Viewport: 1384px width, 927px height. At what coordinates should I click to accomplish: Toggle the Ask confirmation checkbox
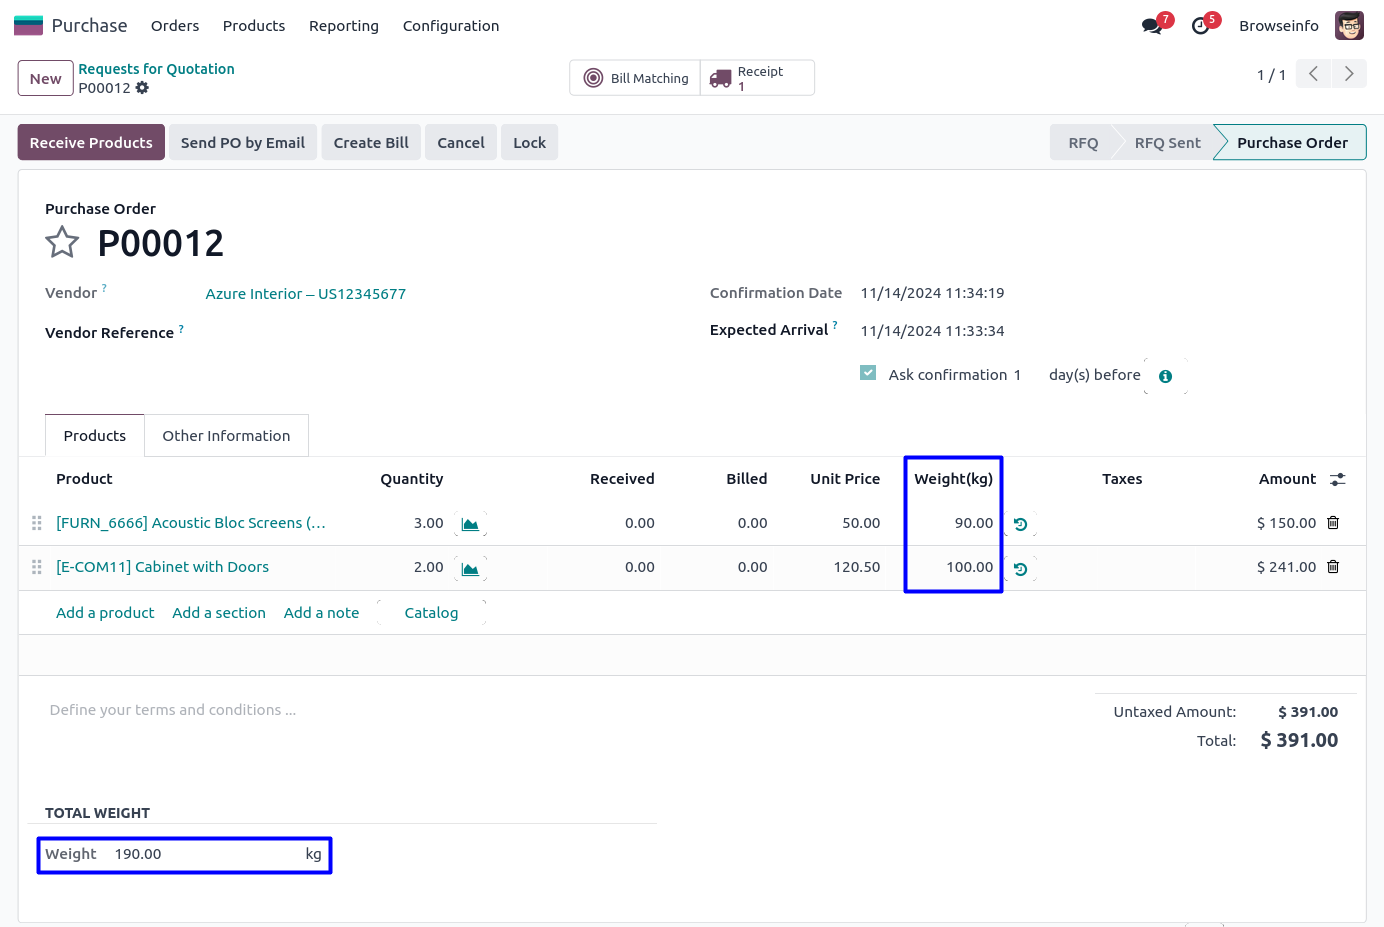[x=868, y=373]
